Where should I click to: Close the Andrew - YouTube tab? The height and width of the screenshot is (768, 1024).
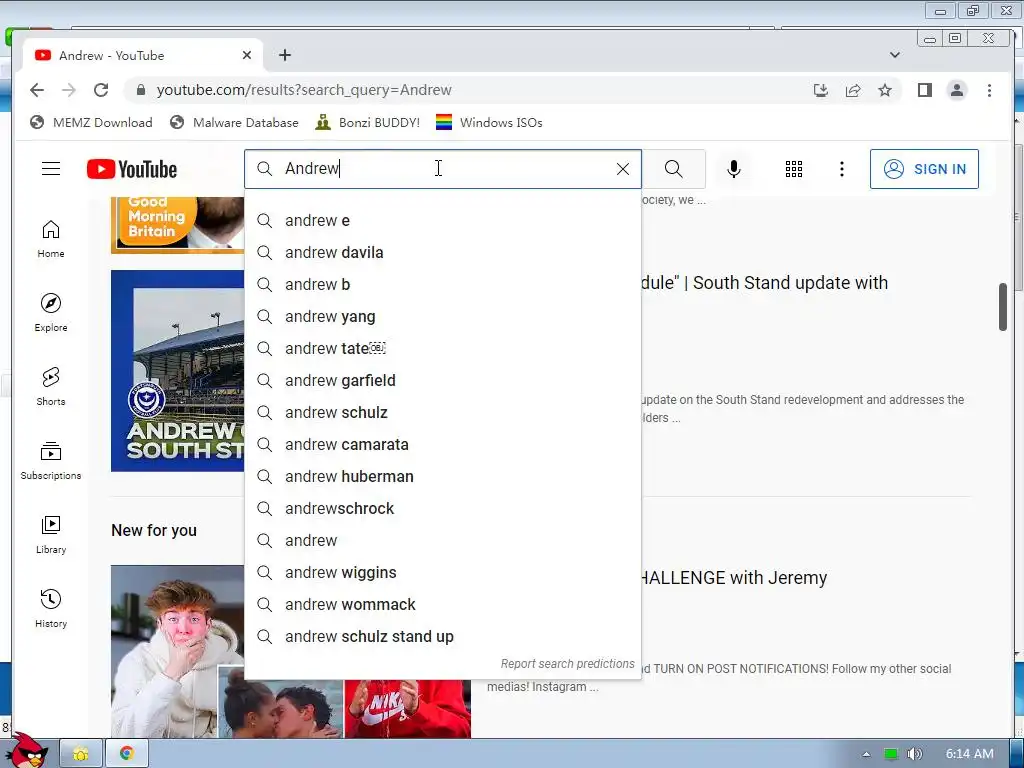[247, 55]
